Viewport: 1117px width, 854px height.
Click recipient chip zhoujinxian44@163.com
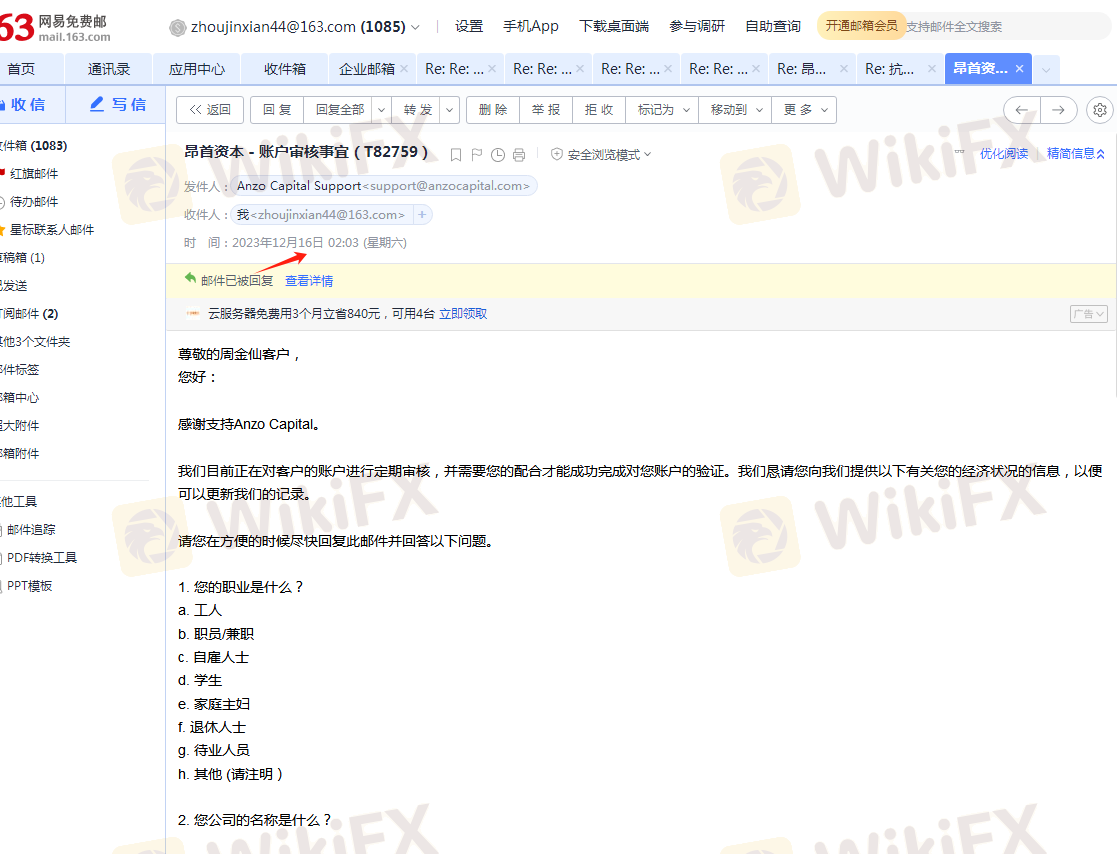[x=322, y=214]
